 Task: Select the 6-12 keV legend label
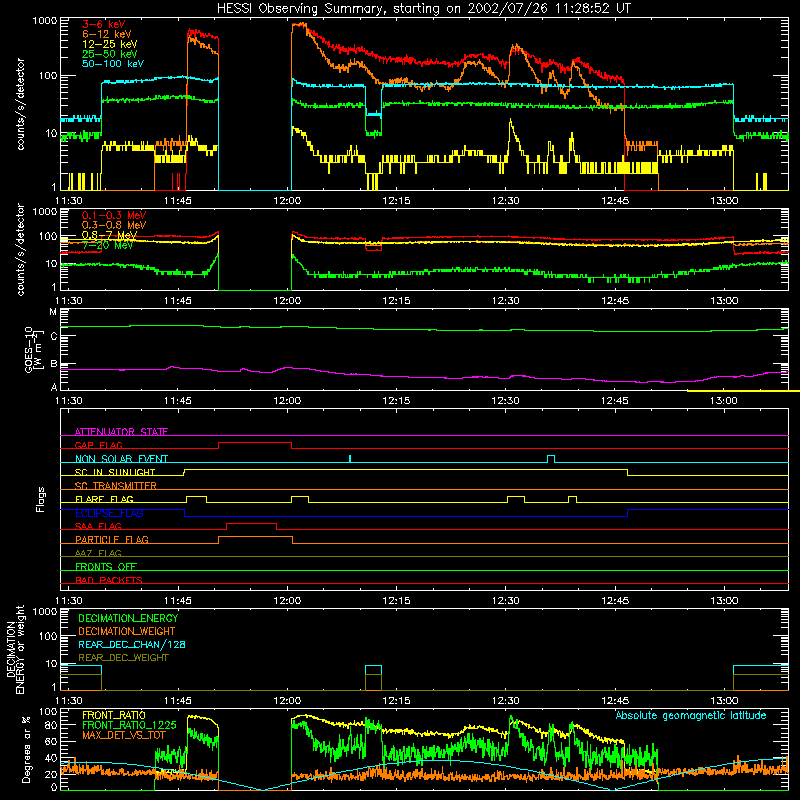point(107,34)
